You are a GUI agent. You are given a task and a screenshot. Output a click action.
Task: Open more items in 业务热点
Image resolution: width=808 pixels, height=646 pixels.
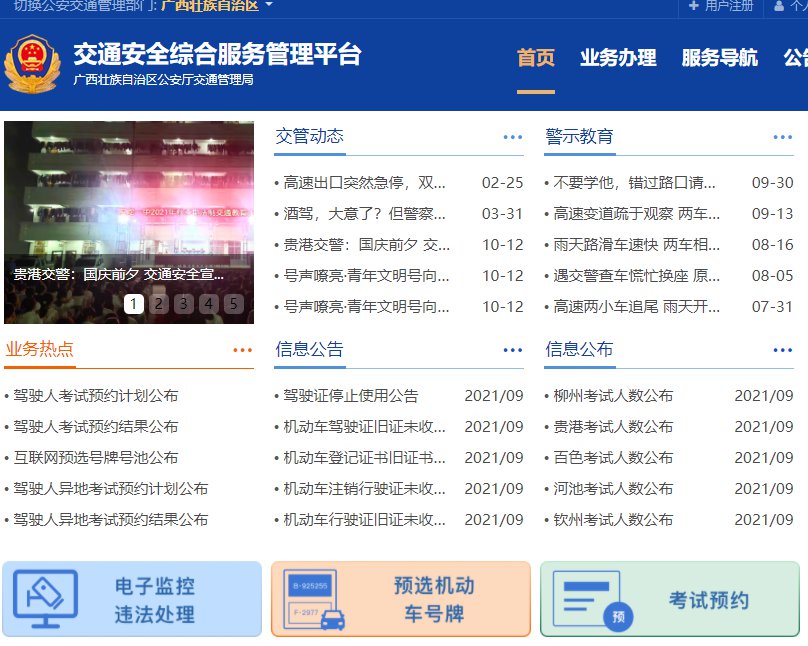pyautogui.click(x=243, y=350)
